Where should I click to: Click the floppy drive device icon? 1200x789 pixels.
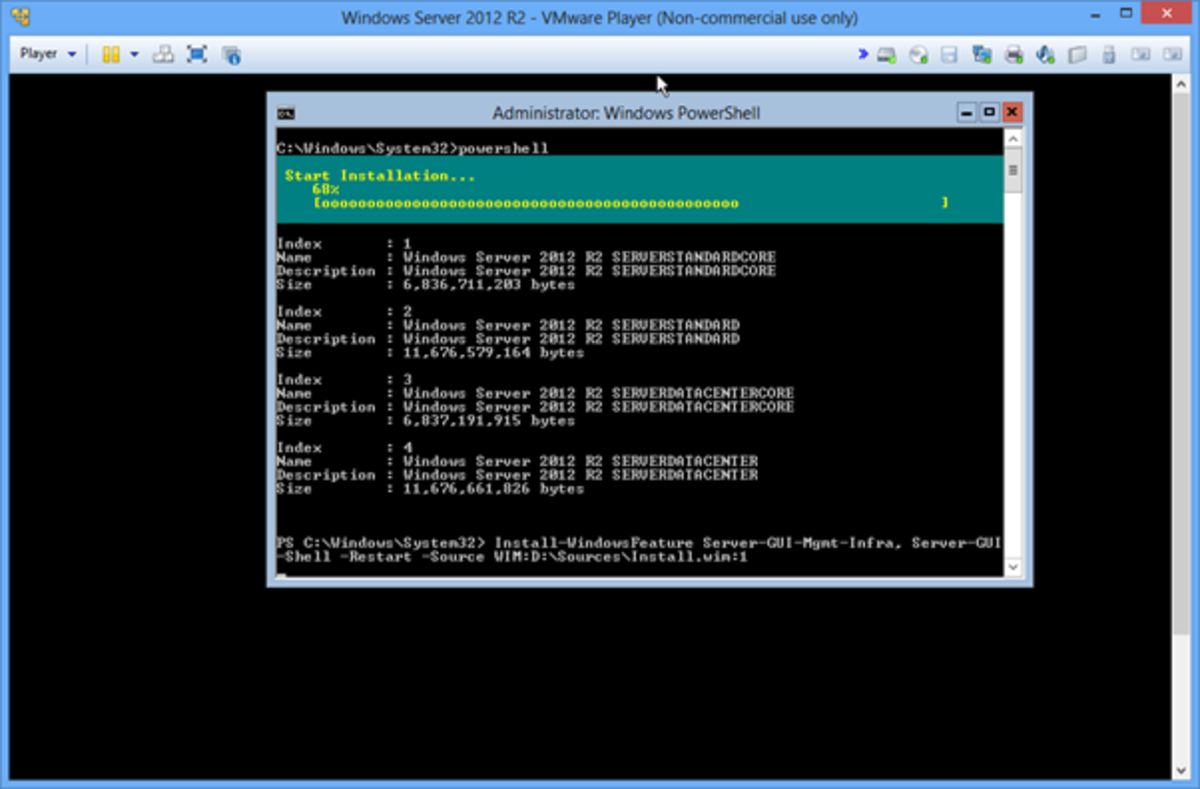point(949,54)
